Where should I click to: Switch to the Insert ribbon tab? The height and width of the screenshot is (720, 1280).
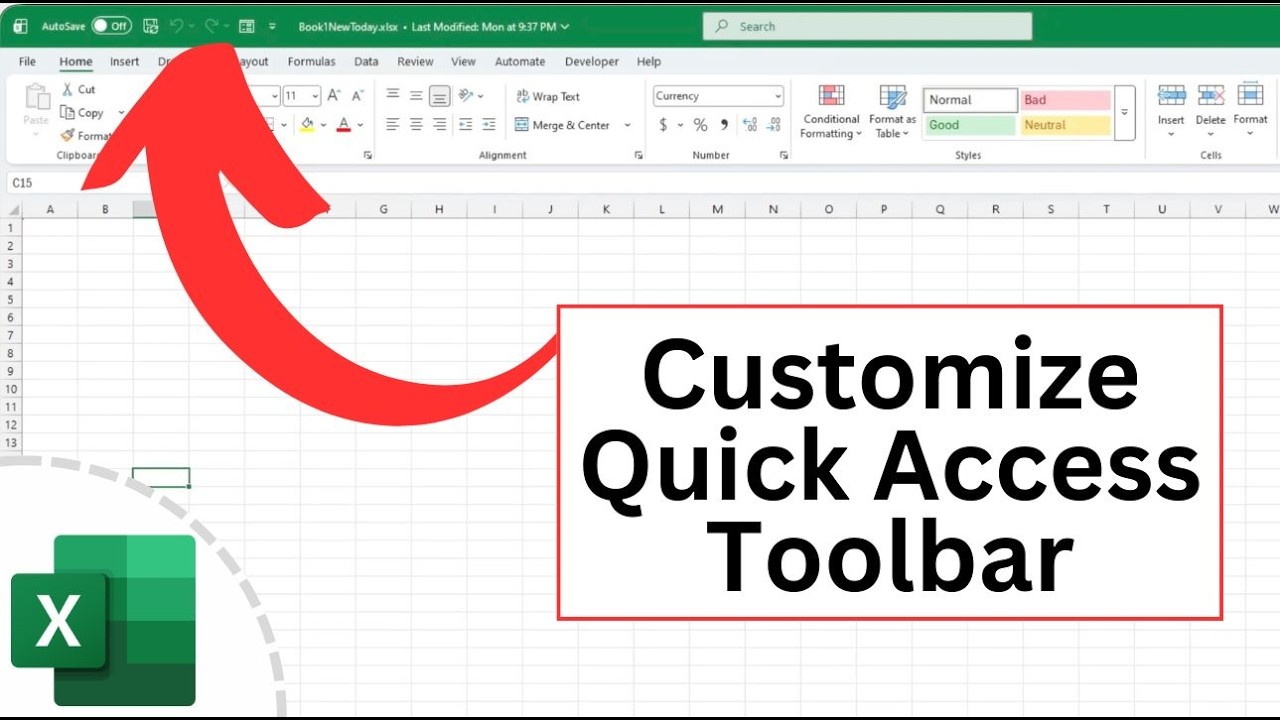[125, 62]
